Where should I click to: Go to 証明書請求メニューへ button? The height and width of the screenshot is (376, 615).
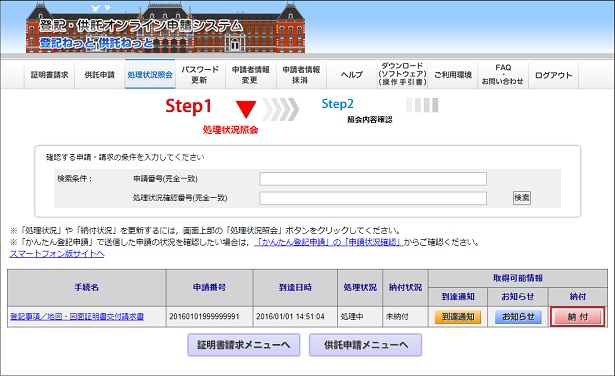(x=244, y=345)
